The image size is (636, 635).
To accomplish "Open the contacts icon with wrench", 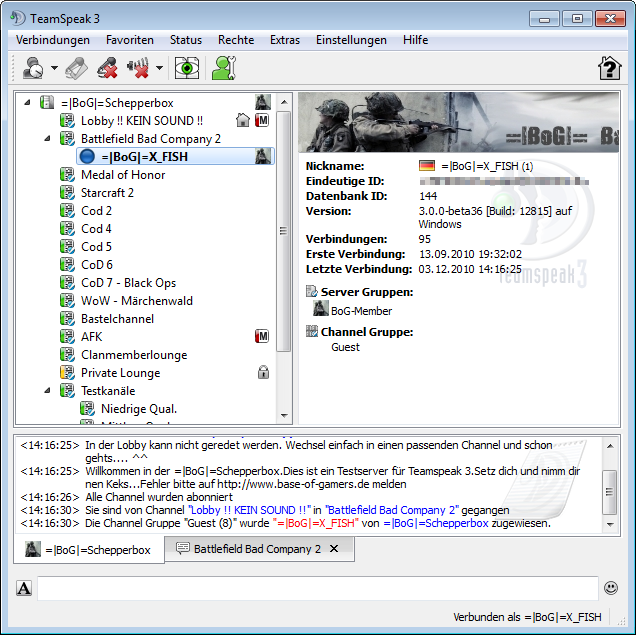I will tap(223, 68).
